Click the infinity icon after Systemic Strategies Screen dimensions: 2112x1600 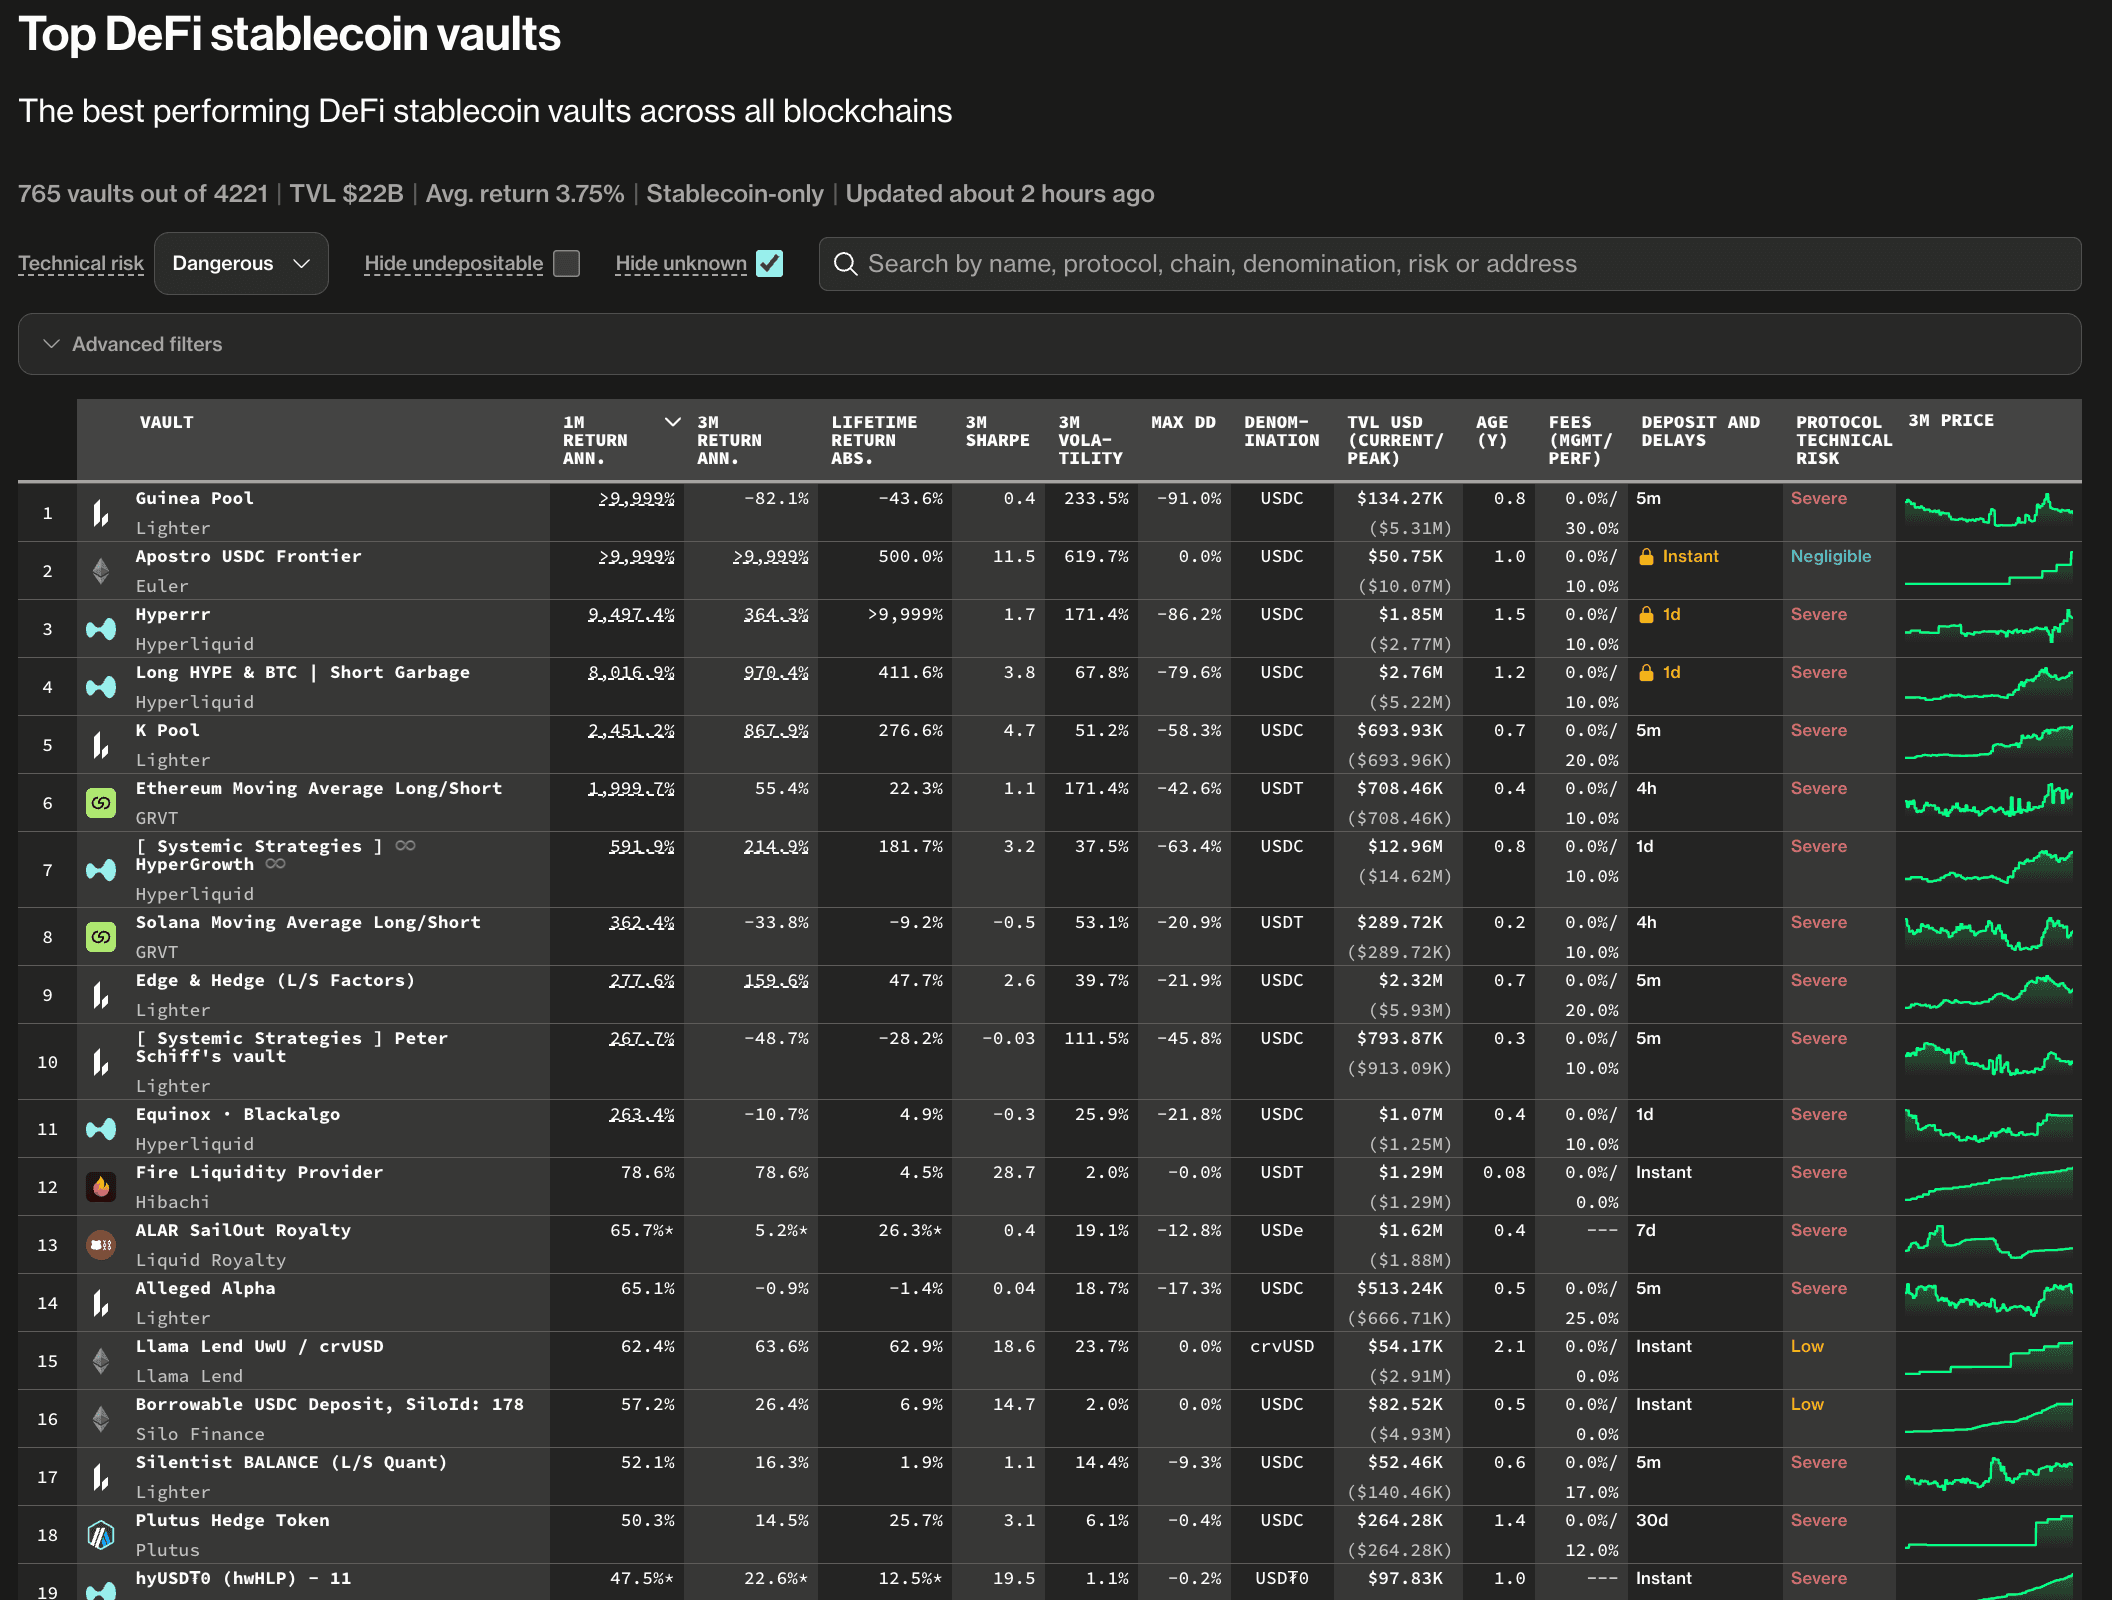click(x=405, y=846)
